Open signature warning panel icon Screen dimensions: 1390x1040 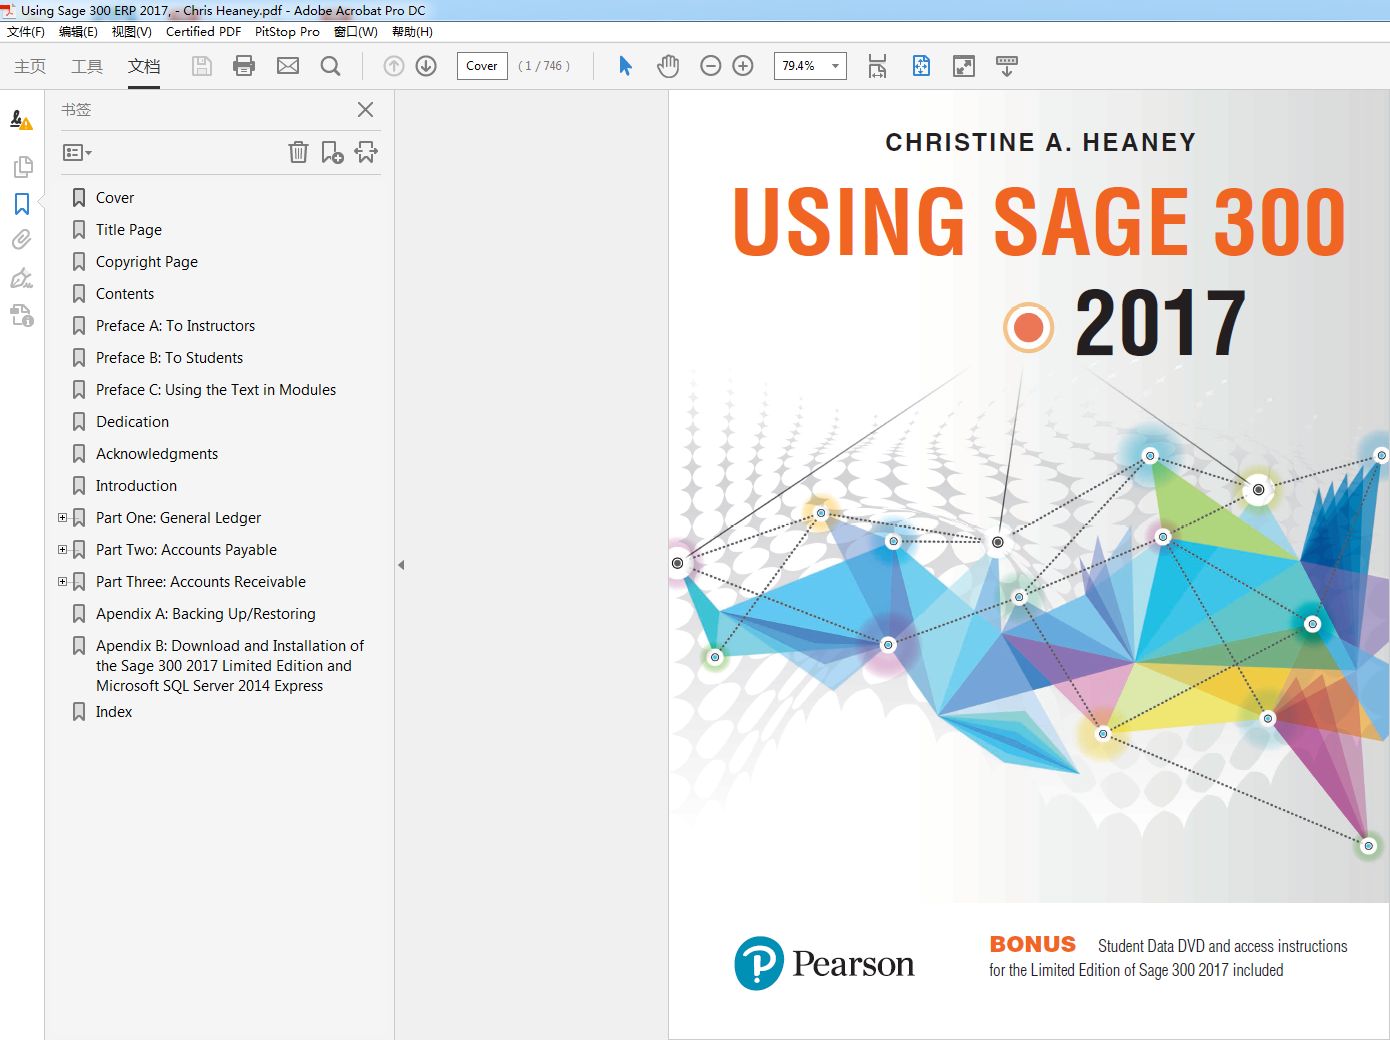point(21,120)
